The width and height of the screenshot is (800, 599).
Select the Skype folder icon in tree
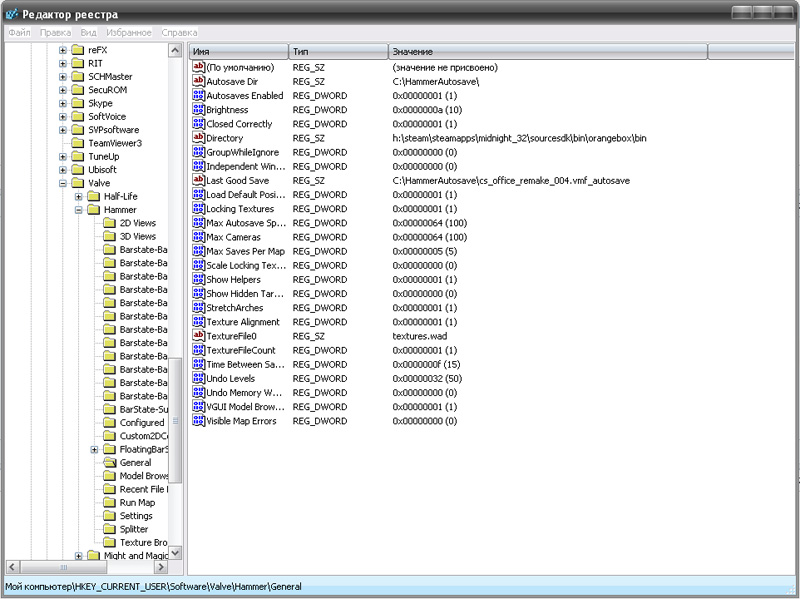[77, 103]
